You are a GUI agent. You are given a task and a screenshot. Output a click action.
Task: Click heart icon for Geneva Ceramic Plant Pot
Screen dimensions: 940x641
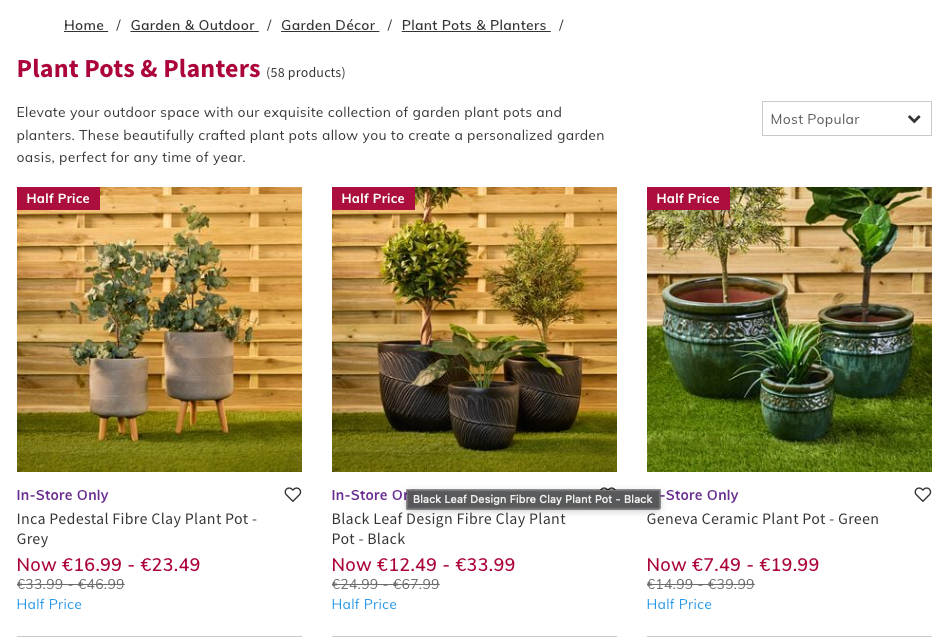pyautogui.click(x=922, y=495)
